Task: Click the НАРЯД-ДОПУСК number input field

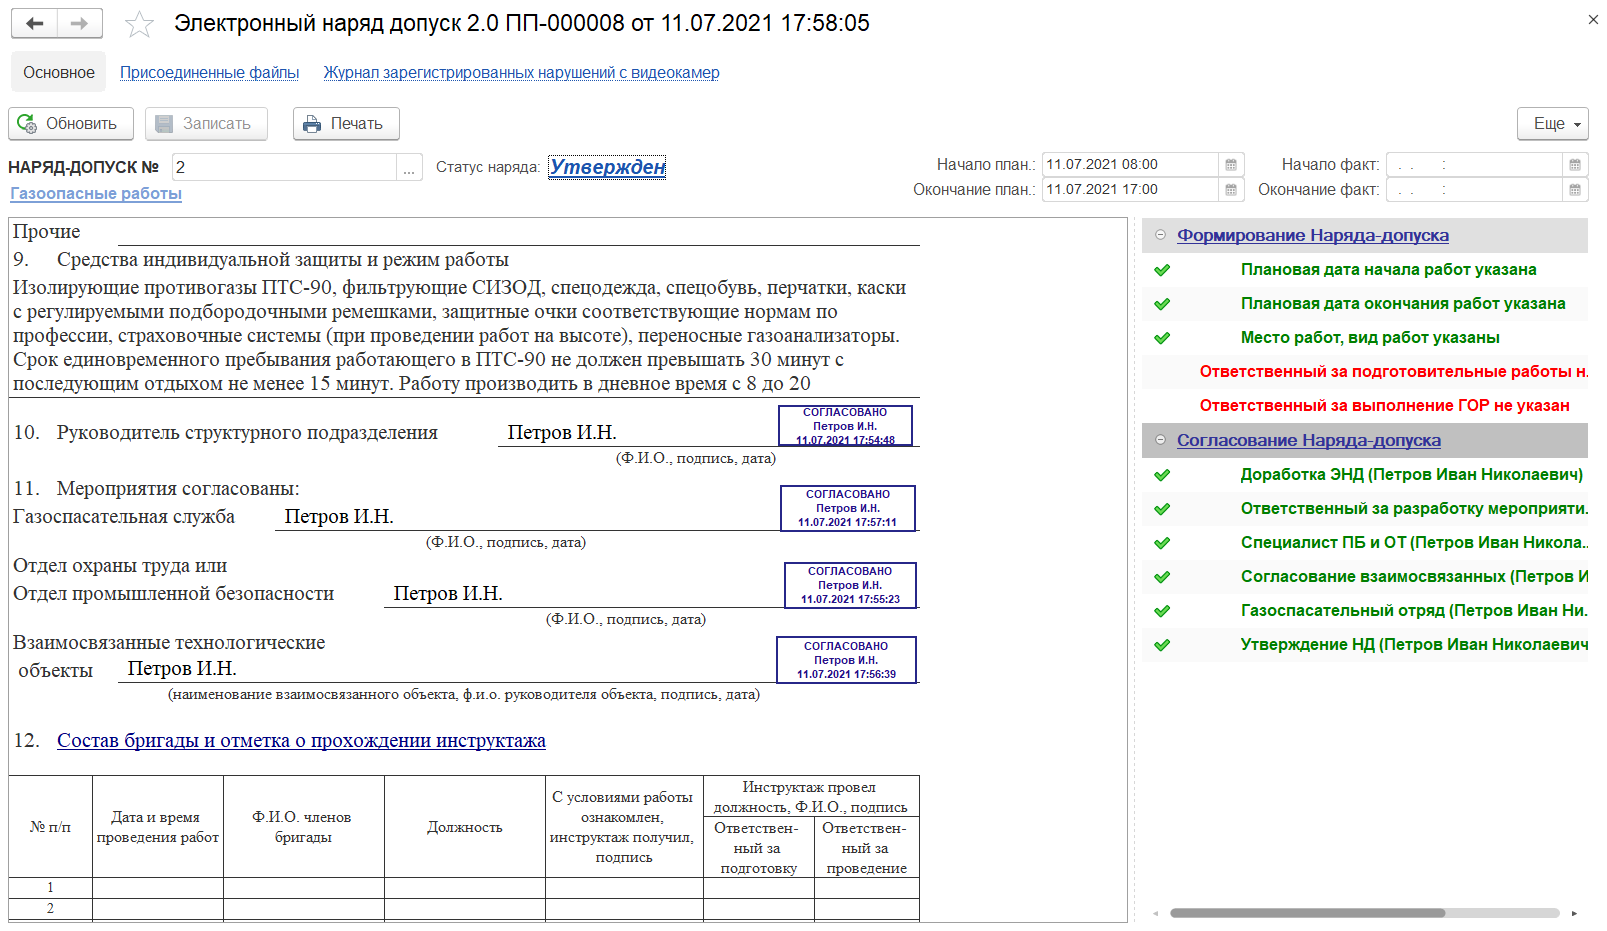Action: tap(283, 168)
